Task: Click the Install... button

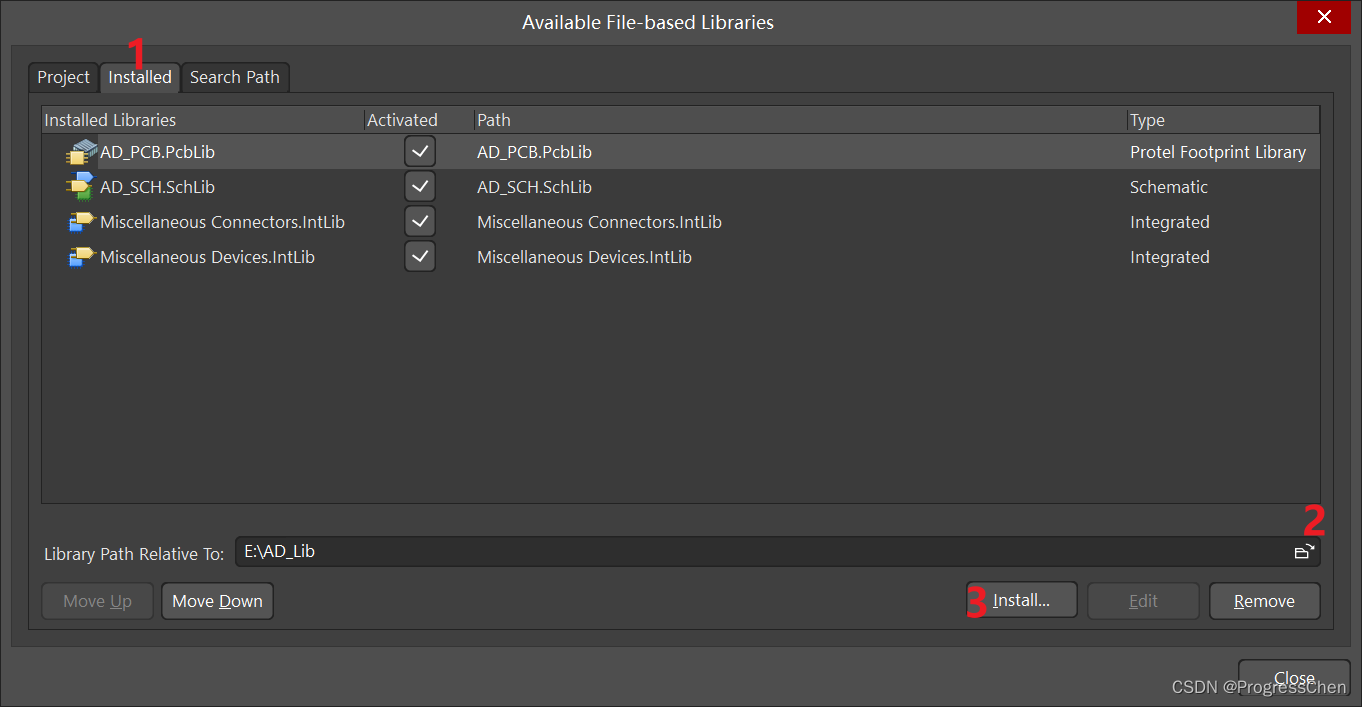Action: (1021, 601)
